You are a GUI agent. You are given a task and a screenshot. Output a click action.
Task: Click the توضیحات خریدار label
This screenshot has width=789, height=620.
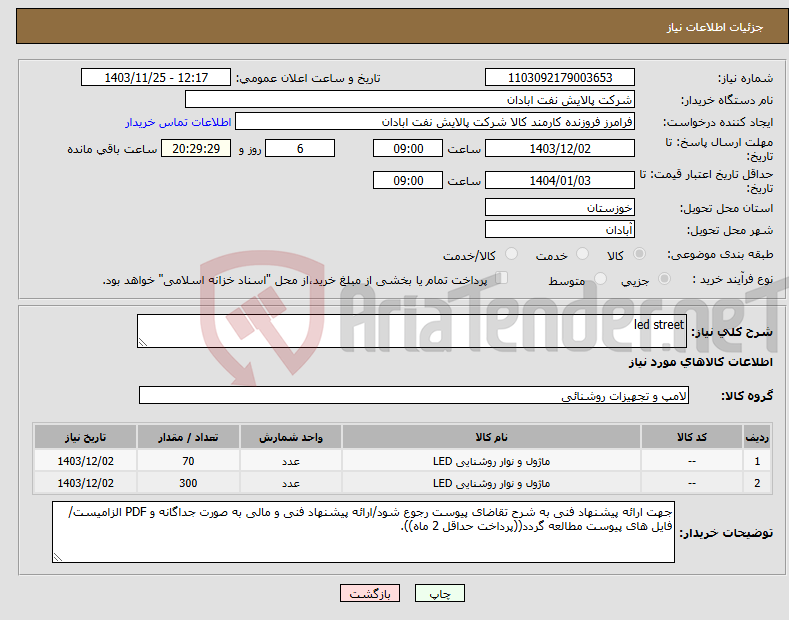click(726, 532)
